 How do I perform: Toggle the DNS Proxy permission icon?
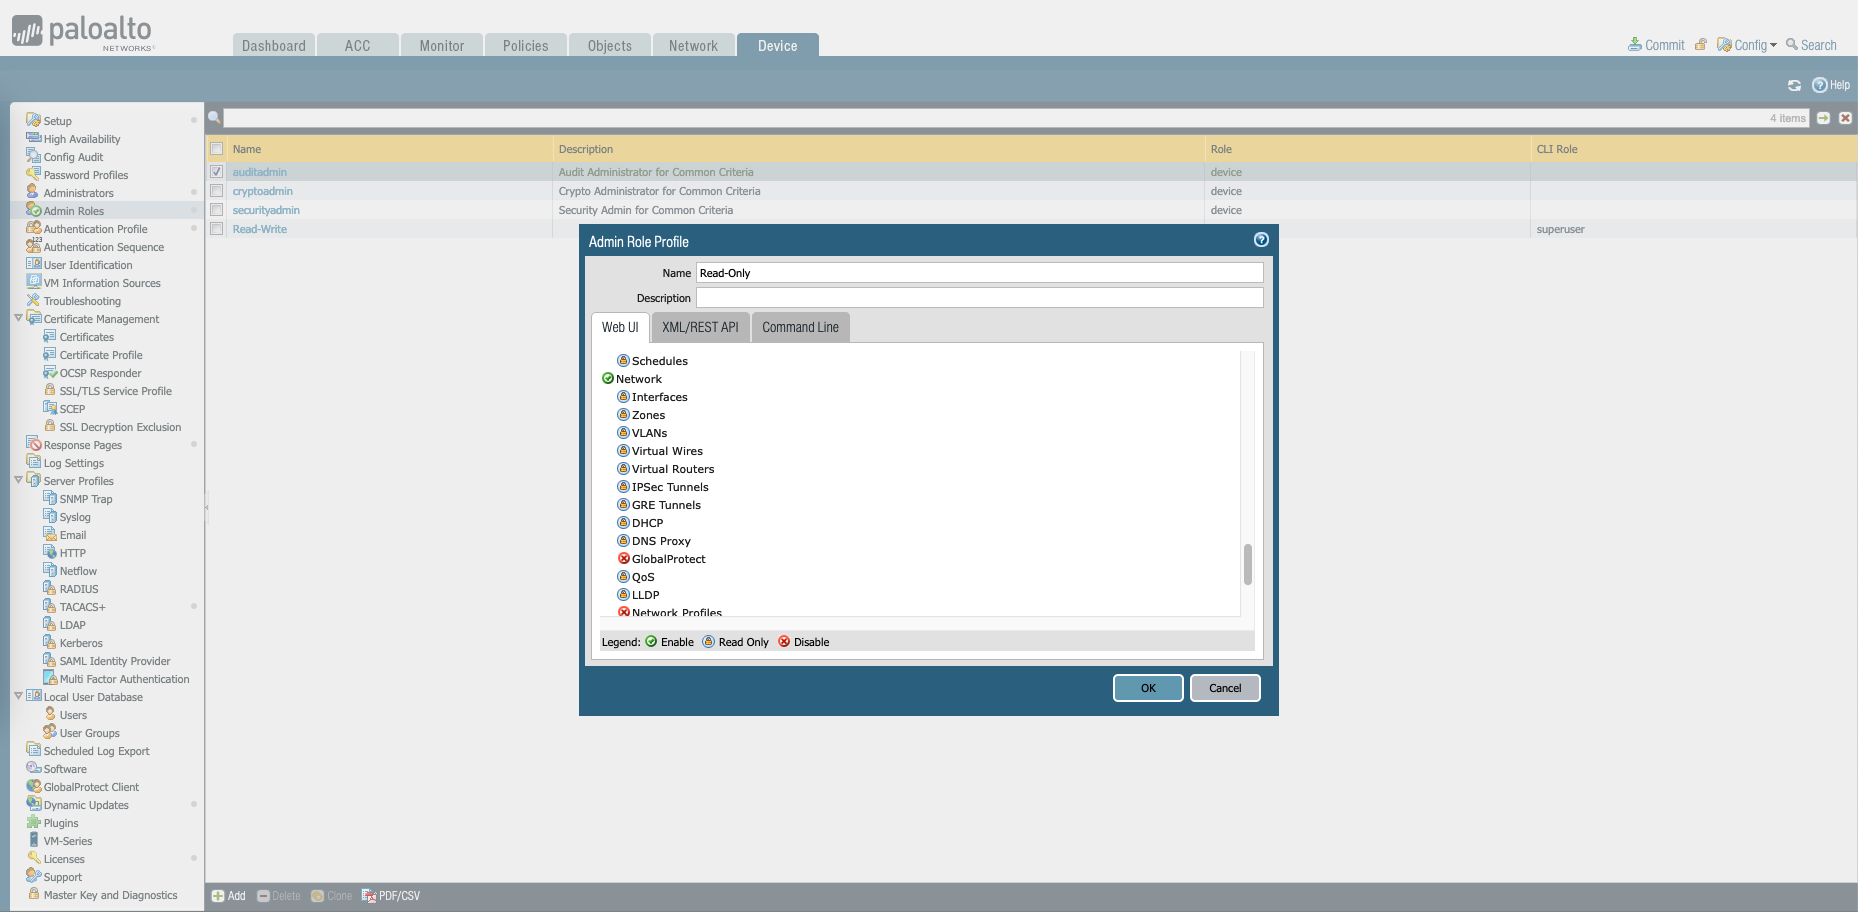click(624, 541)
